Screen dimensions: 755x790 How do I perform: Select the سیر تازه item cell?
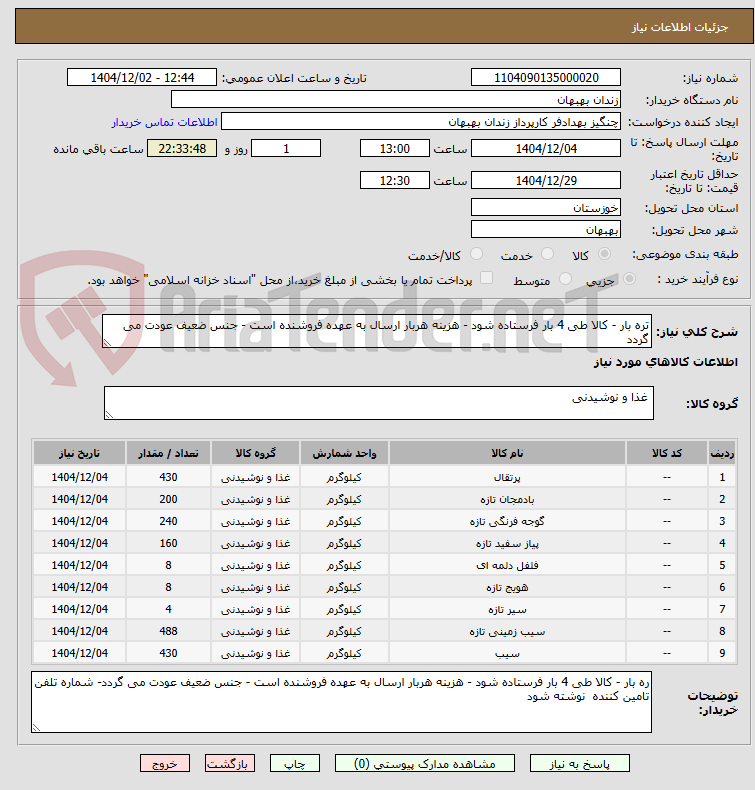[x=507, y=610]
